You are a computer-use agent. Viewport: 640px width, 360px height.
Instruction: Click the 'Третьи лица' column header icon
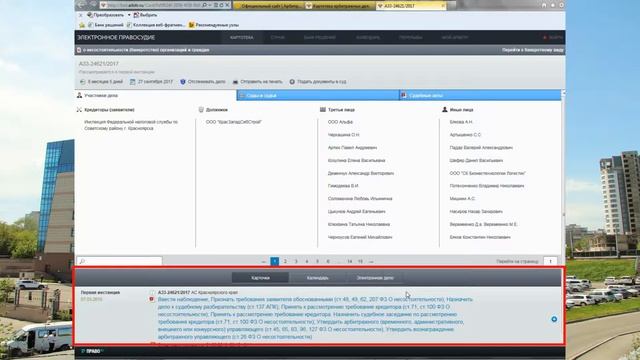click(x=323, y=109)
